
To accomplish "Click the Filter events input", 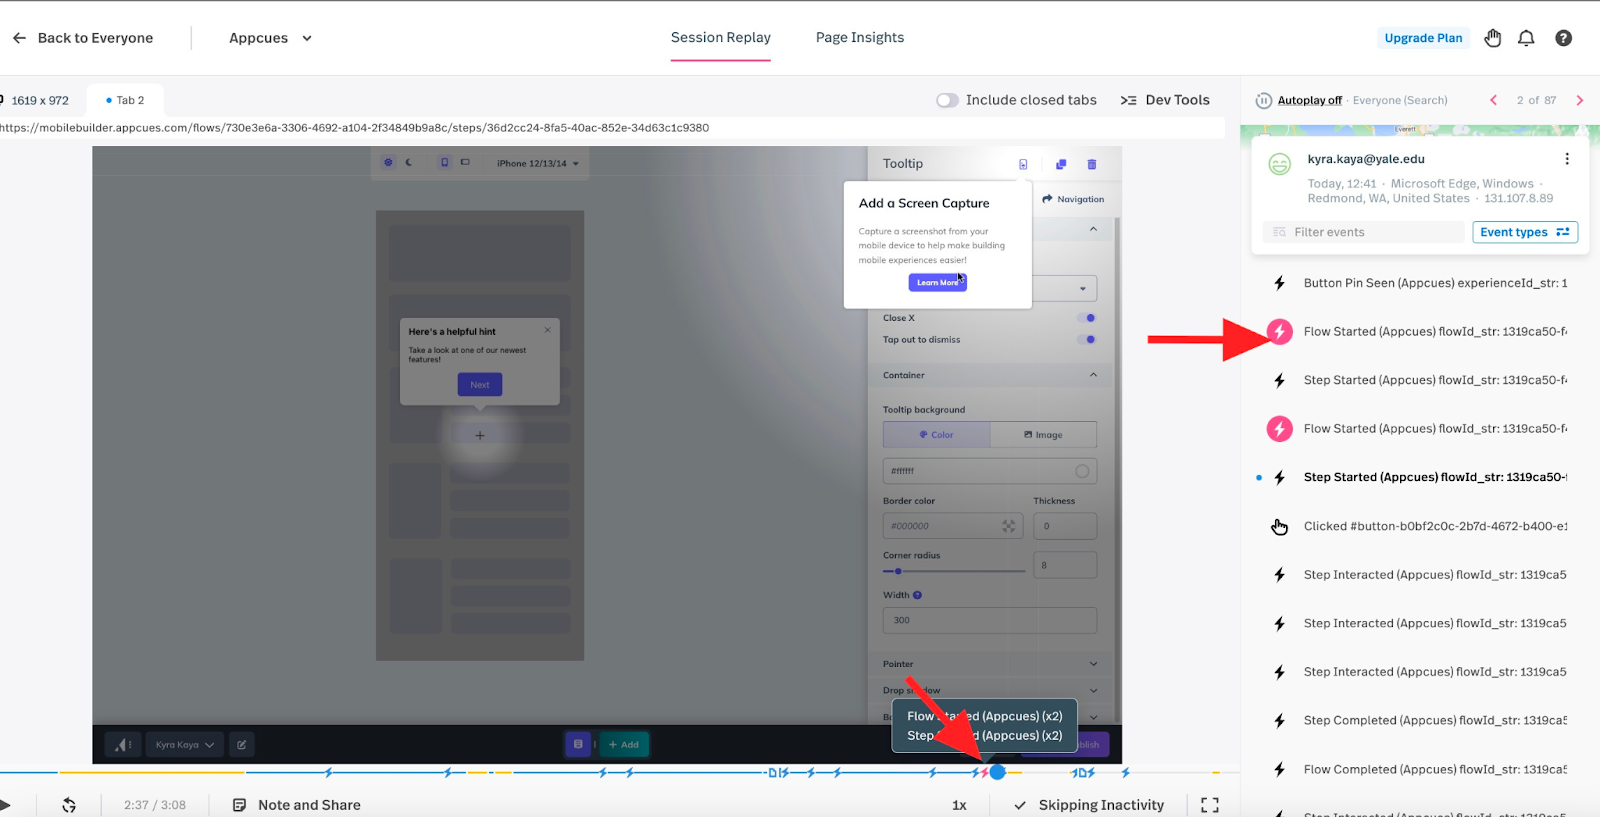I will [x=1363, y=232].
